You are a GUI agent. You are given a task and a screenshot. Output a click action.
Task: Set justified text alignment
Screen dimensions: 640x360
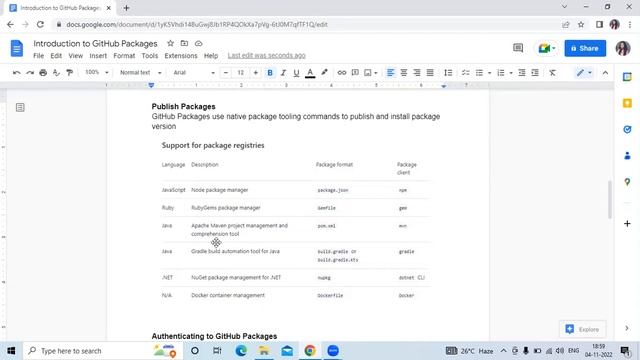(x=430, y=73)
